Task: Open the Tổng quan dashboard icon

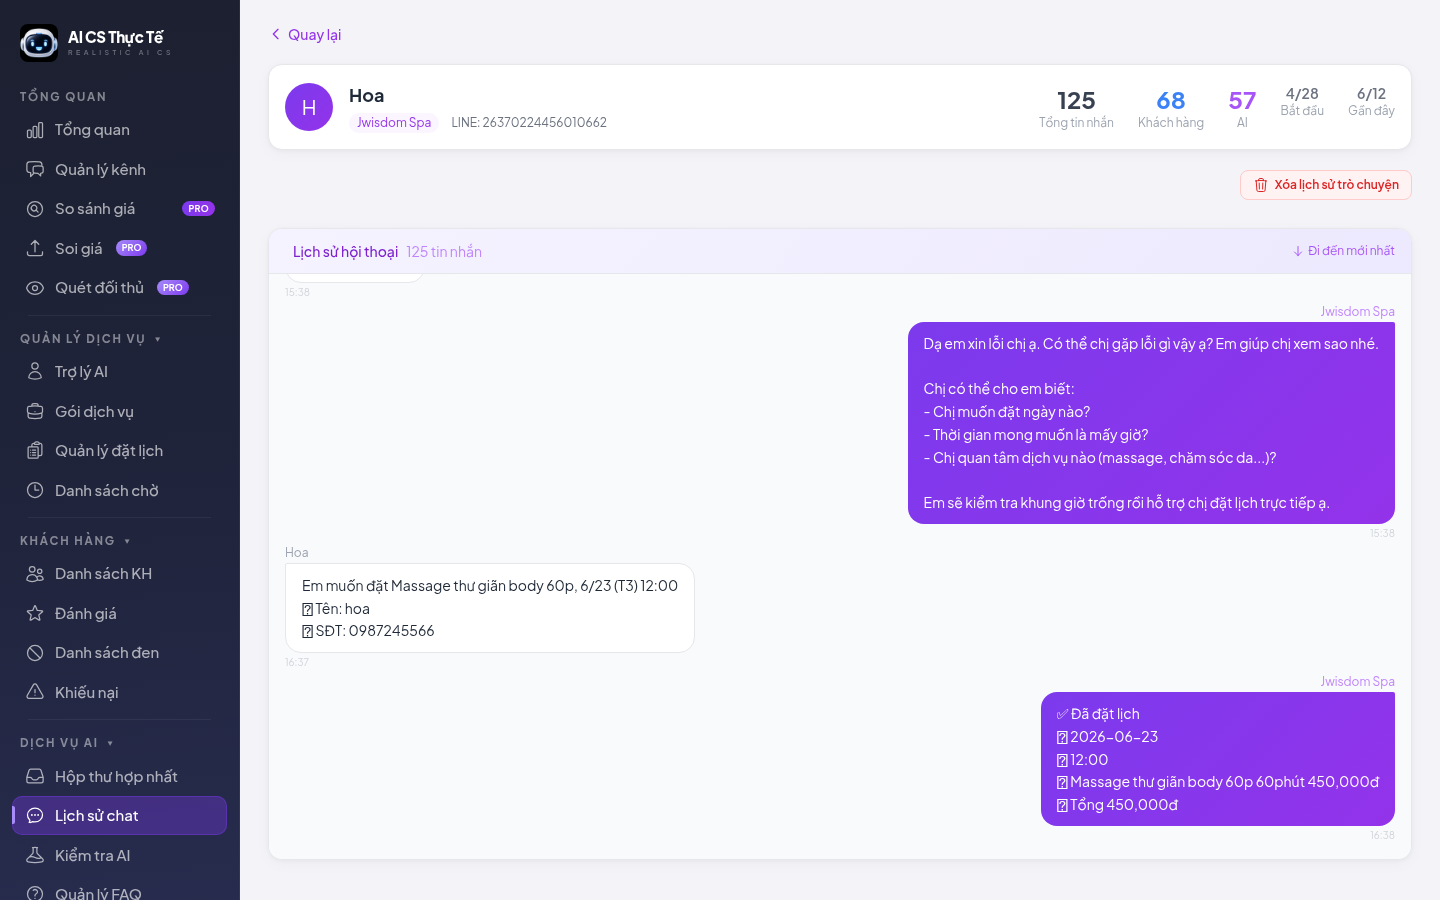Action: (x=35, y=130)
